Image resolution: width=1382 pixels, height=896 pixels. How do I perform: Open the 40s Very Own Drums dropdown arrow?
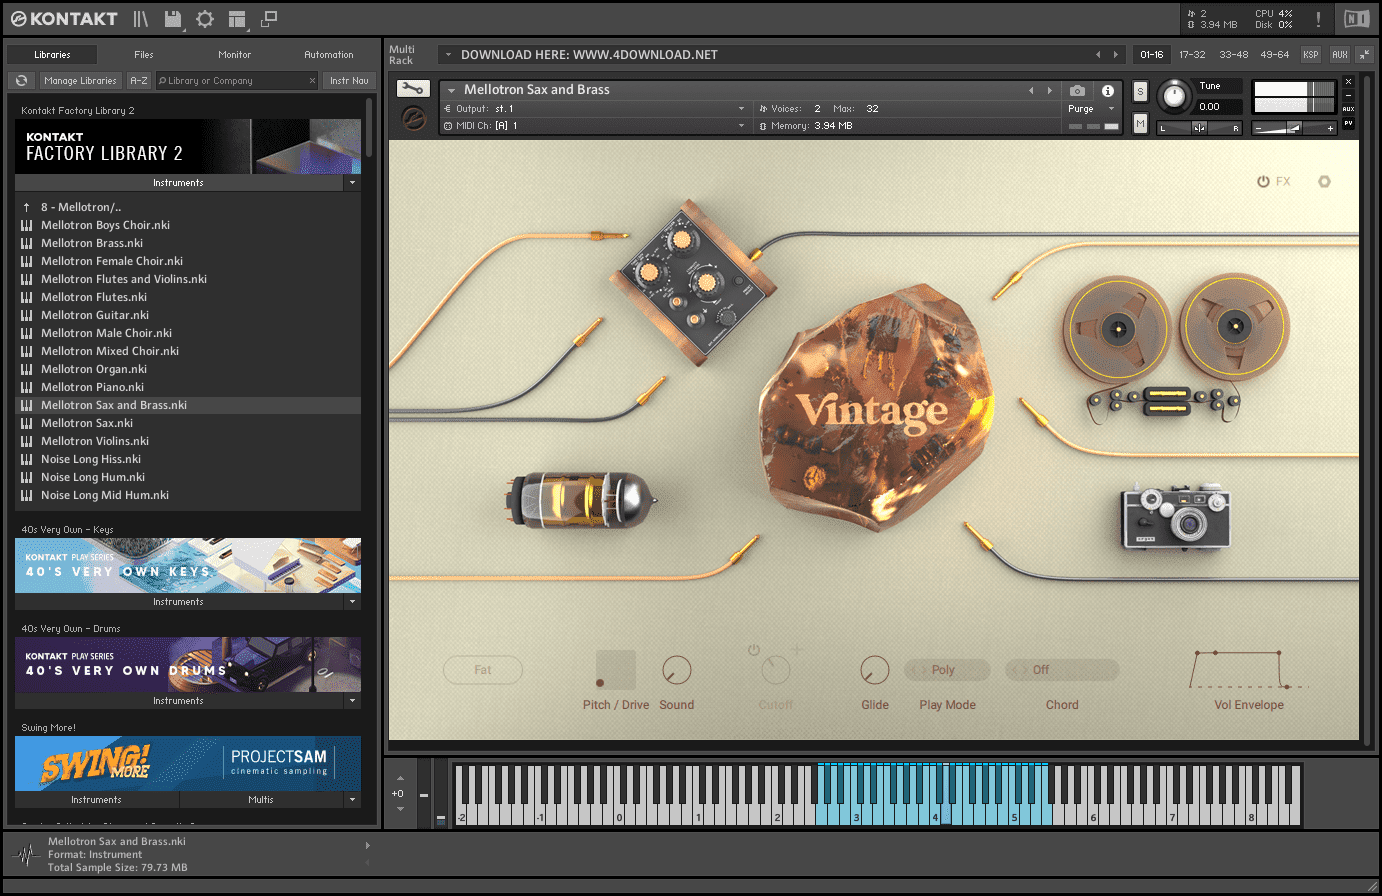[x=352, y=701]
